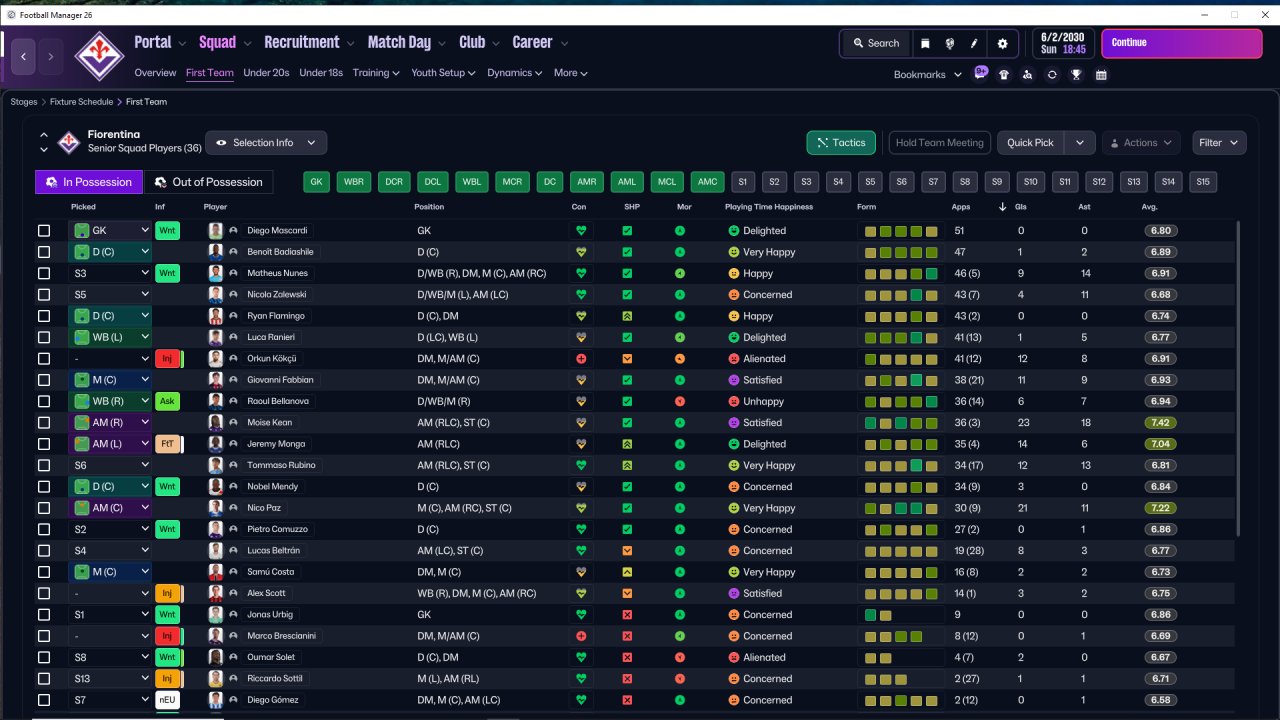Click Nico Paz's player portrait
This screenshot has height=720, width=1280.
pos(215,508)
